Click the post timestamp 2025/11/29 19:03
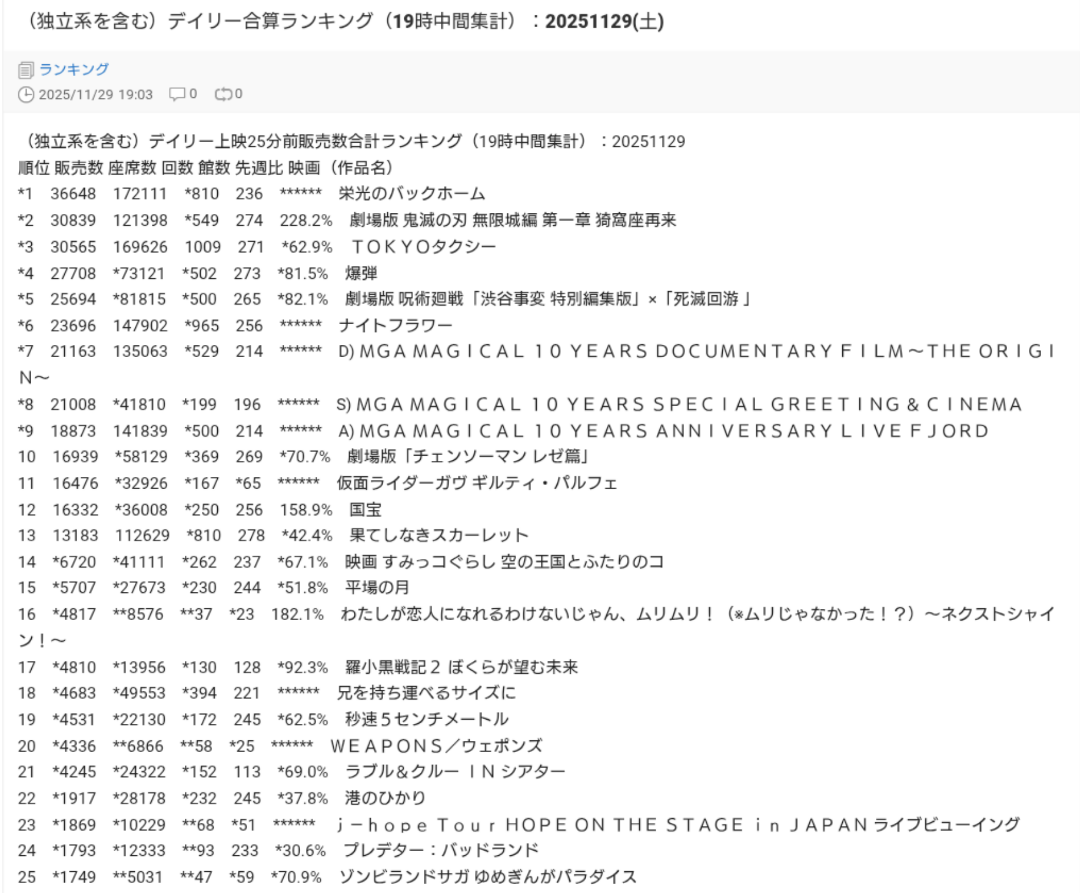Viewport: 1080px width, 893px height. (95, 95)
